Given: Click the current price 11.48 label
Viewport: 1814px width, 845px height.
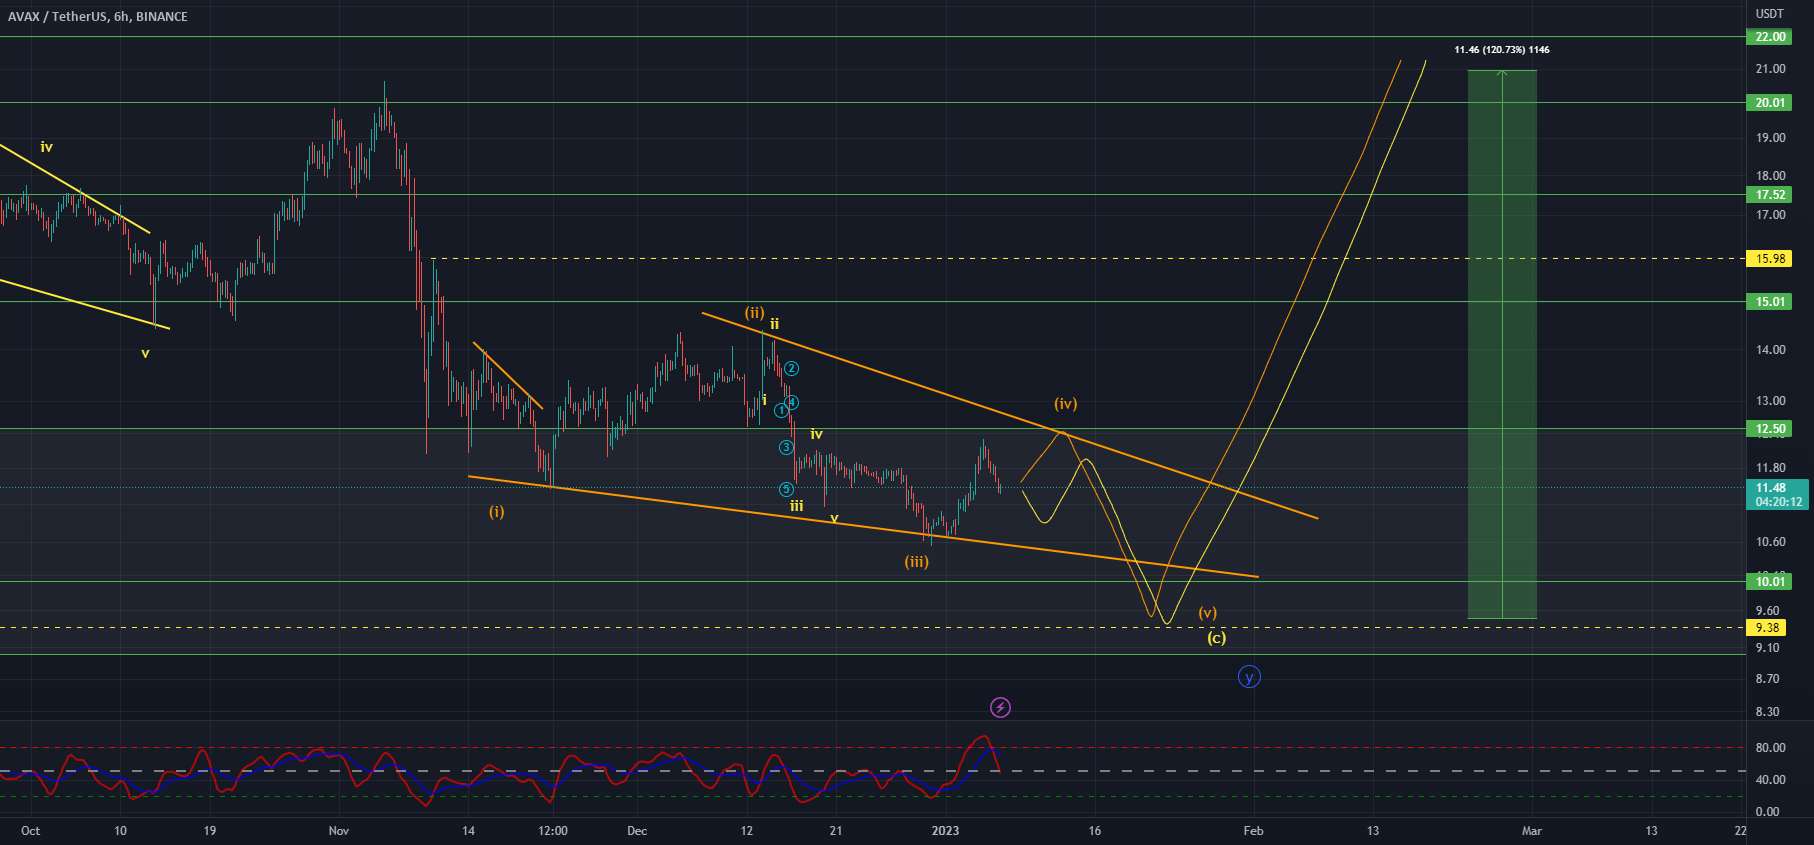Looking at the screenshot, I should click(x=1770, y=488).
